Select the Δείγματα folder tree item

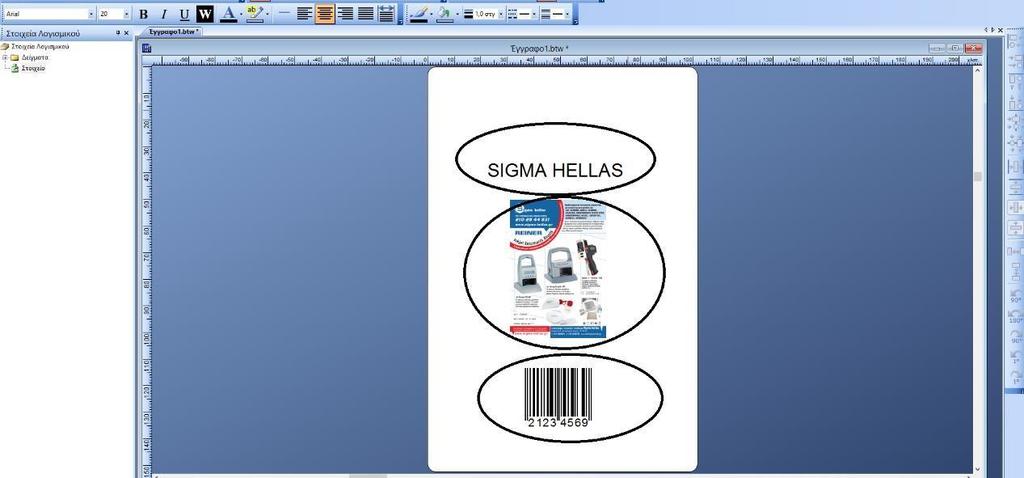click(35, 57)
